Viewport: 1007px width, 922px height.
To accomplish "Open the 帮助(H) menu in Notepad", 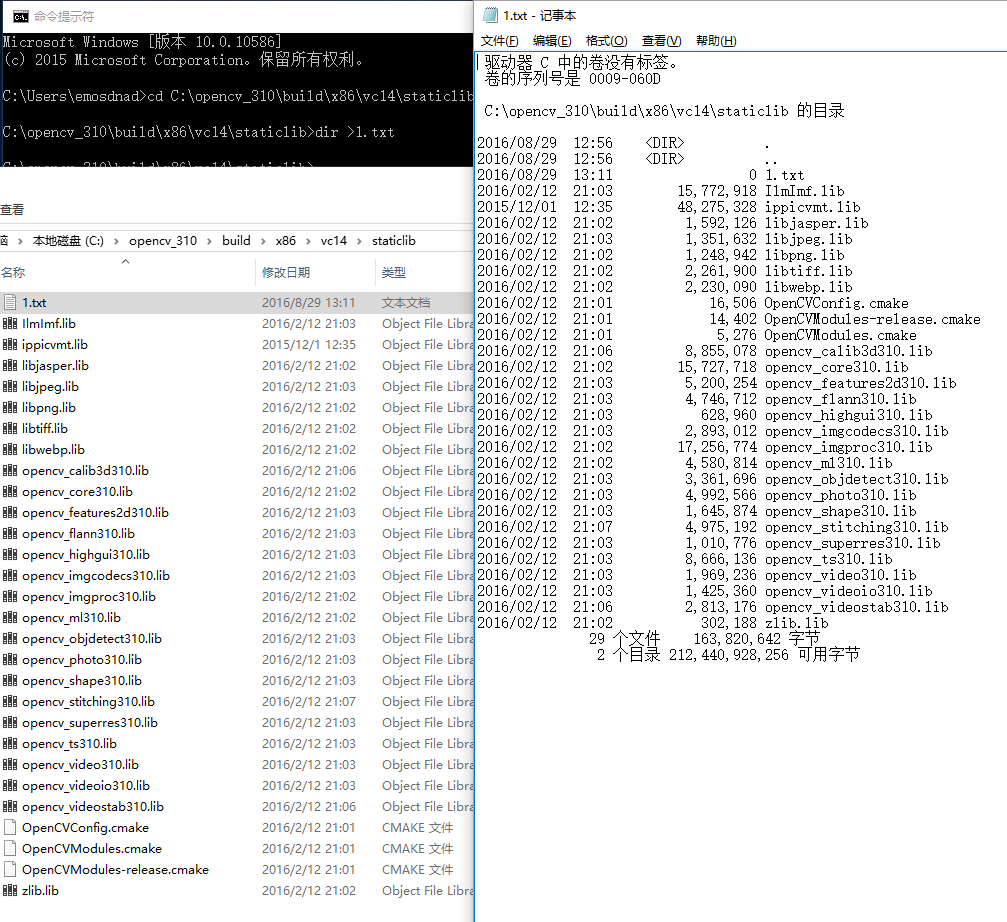I will tap(716, 41).
